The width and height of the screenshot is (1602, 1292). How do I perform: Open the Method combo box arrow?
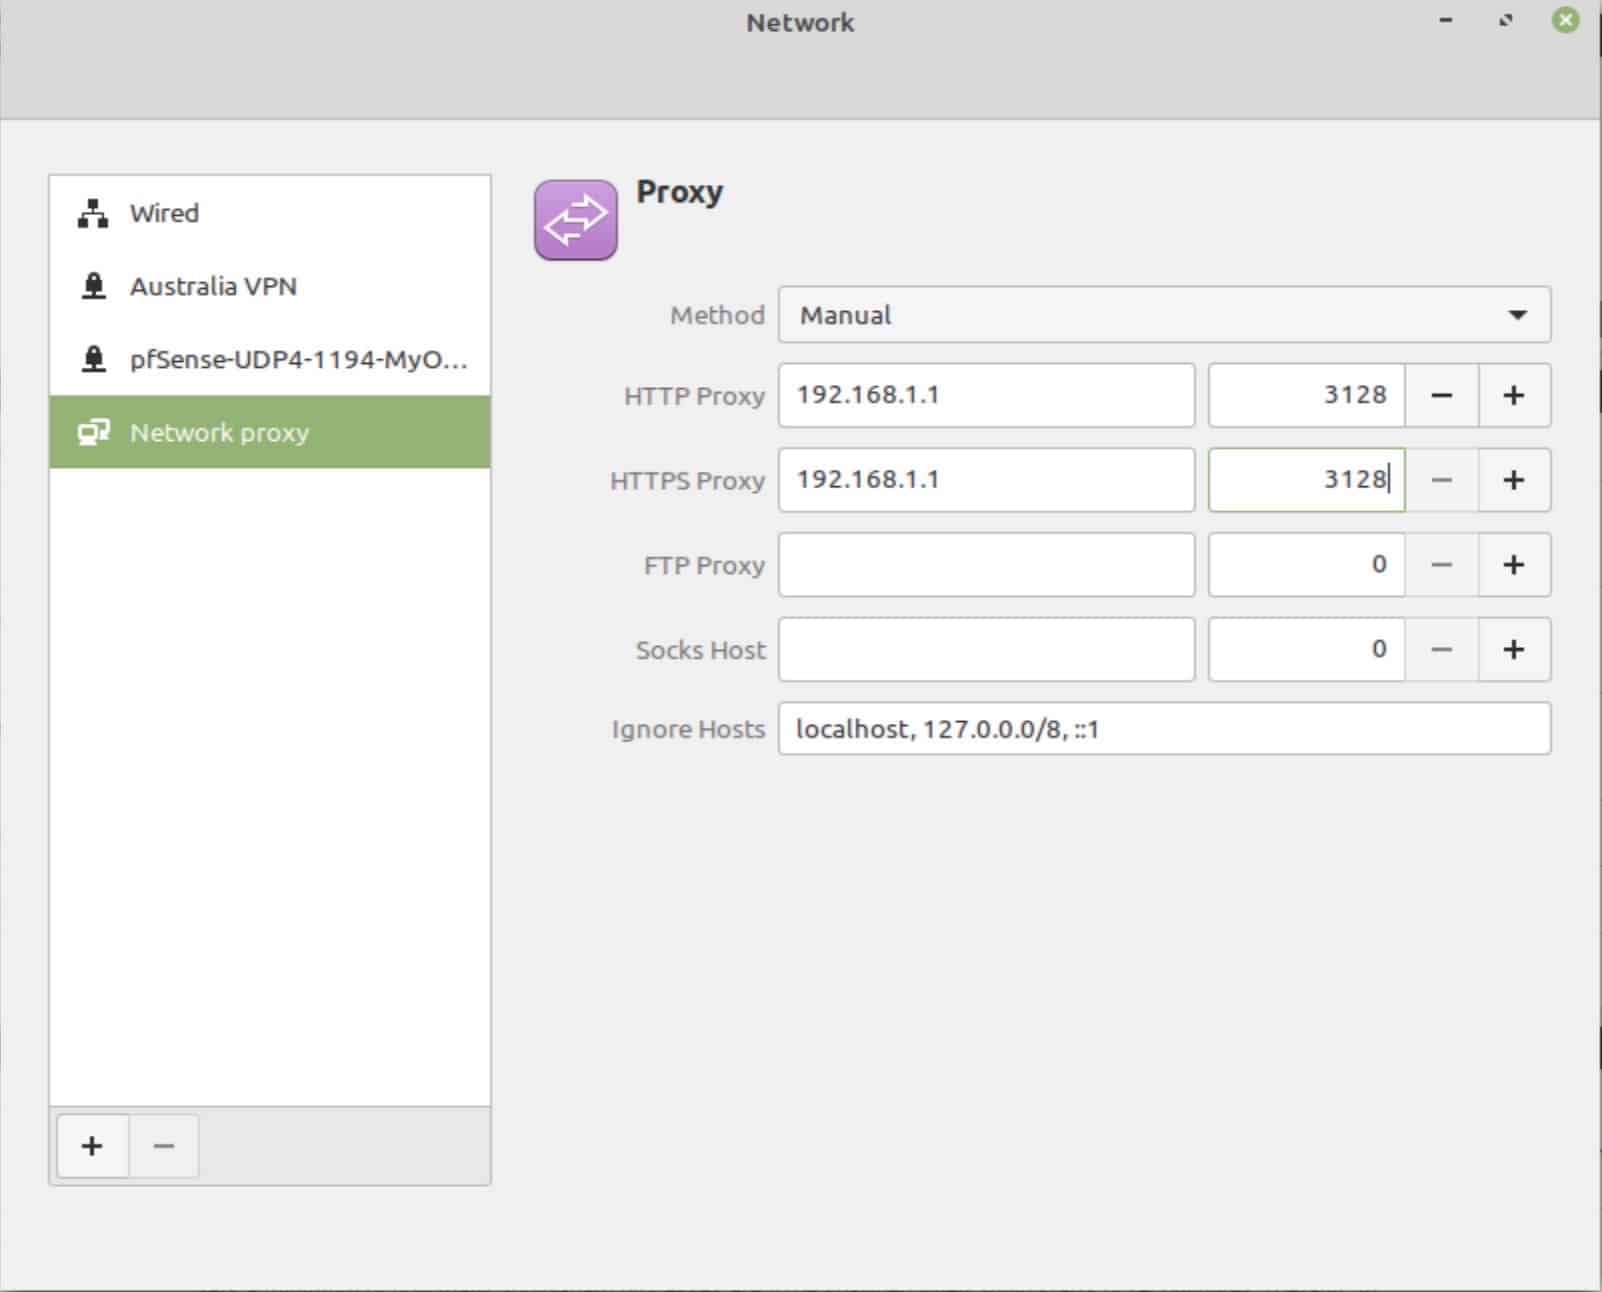click(1518, 315)
